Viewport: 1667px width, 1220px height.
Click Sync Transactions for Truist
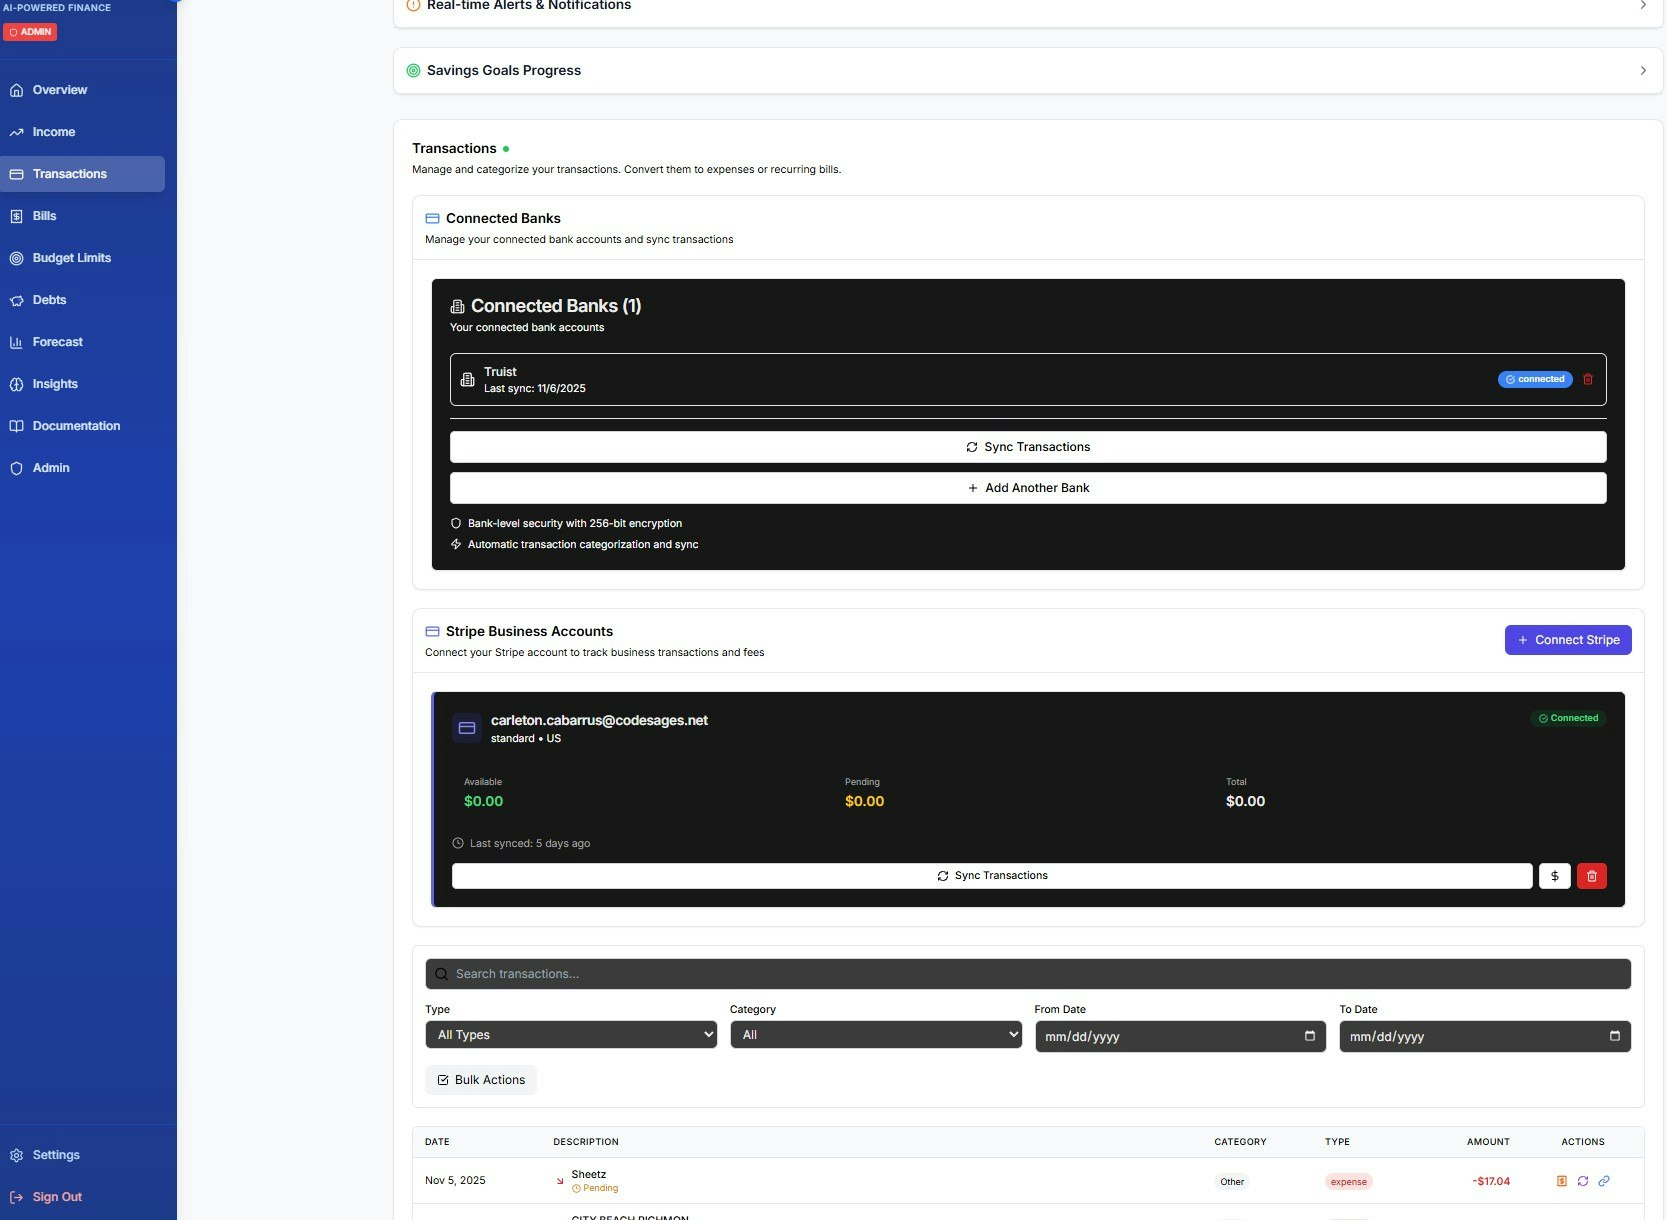pyautogui.click(x=1028, y=447)
